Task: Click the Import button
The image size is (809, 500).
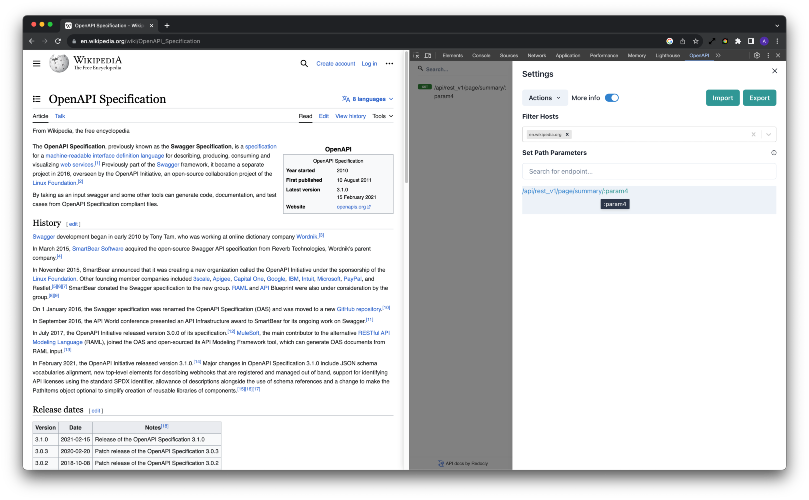Action: pyautogui.click(x=723, y=98)
